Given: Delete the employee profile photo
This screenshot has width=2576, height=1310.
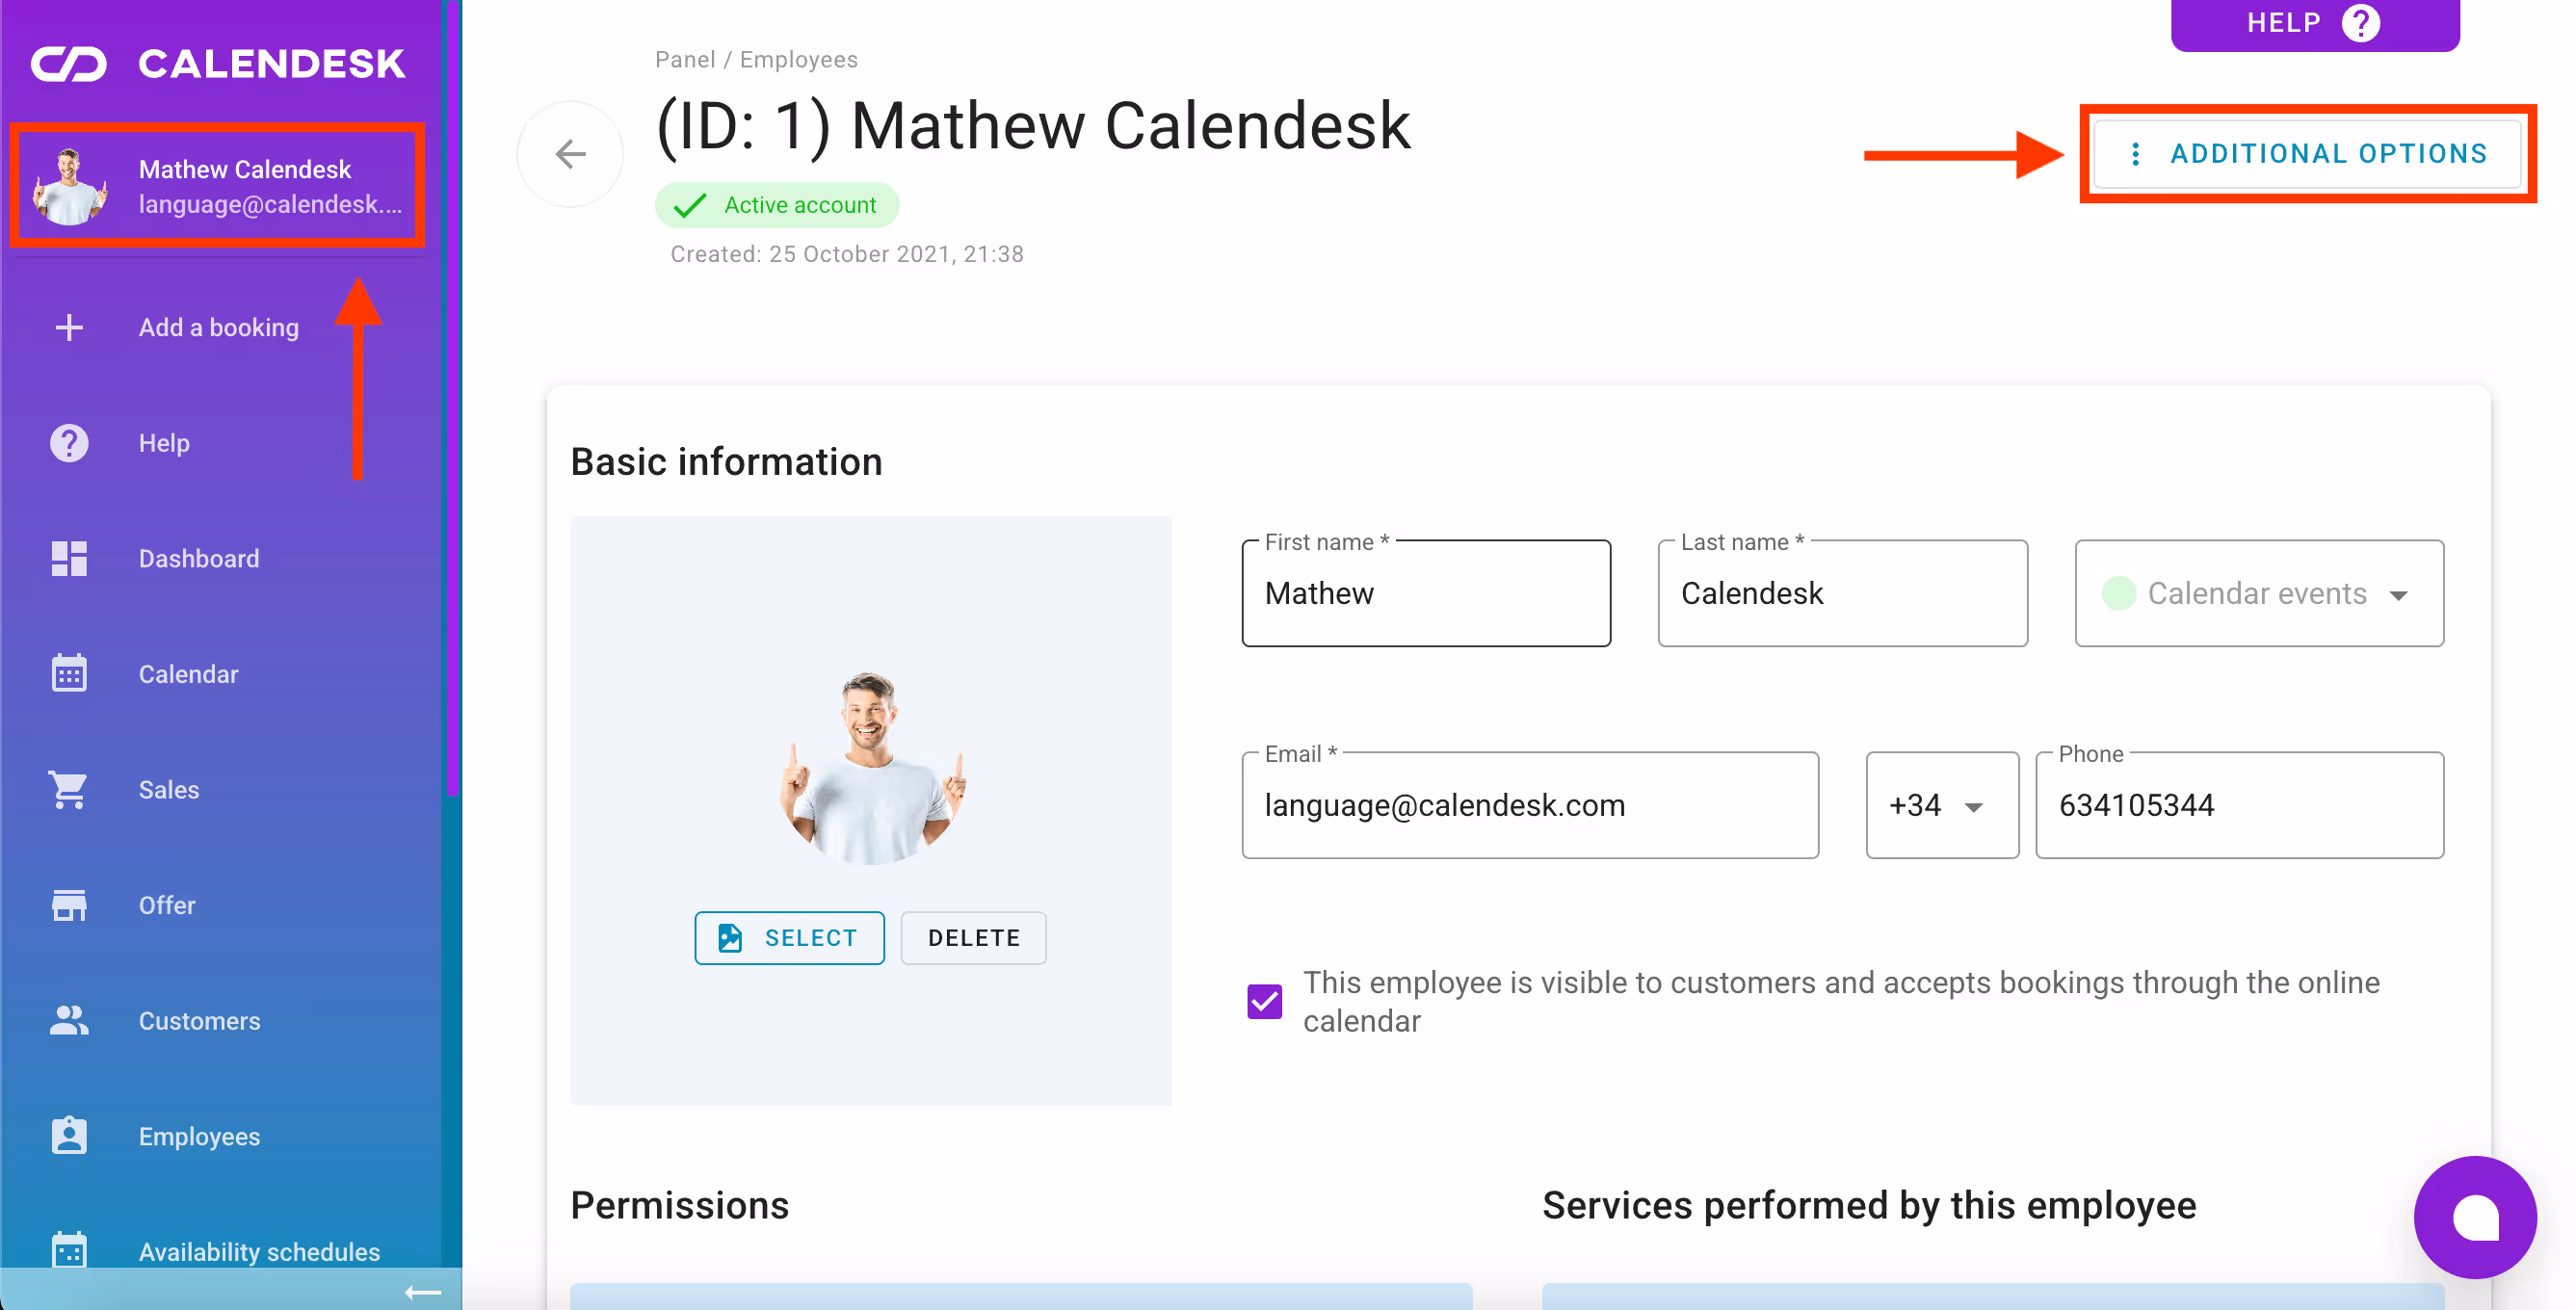Looking at the screenshot, I should pos(973,937).
